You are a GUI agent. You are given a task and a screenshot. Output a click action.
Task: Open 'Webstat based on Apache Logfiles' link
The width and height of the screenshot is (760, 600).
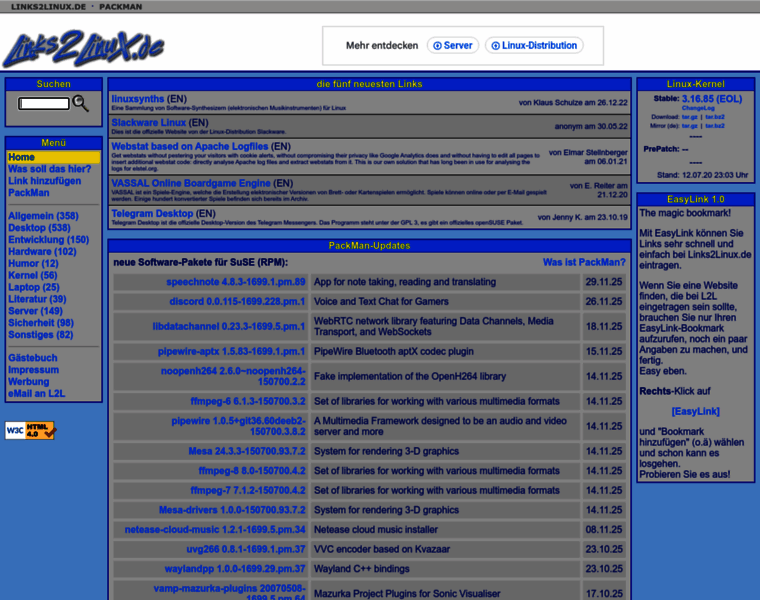(x=190, y=146)
